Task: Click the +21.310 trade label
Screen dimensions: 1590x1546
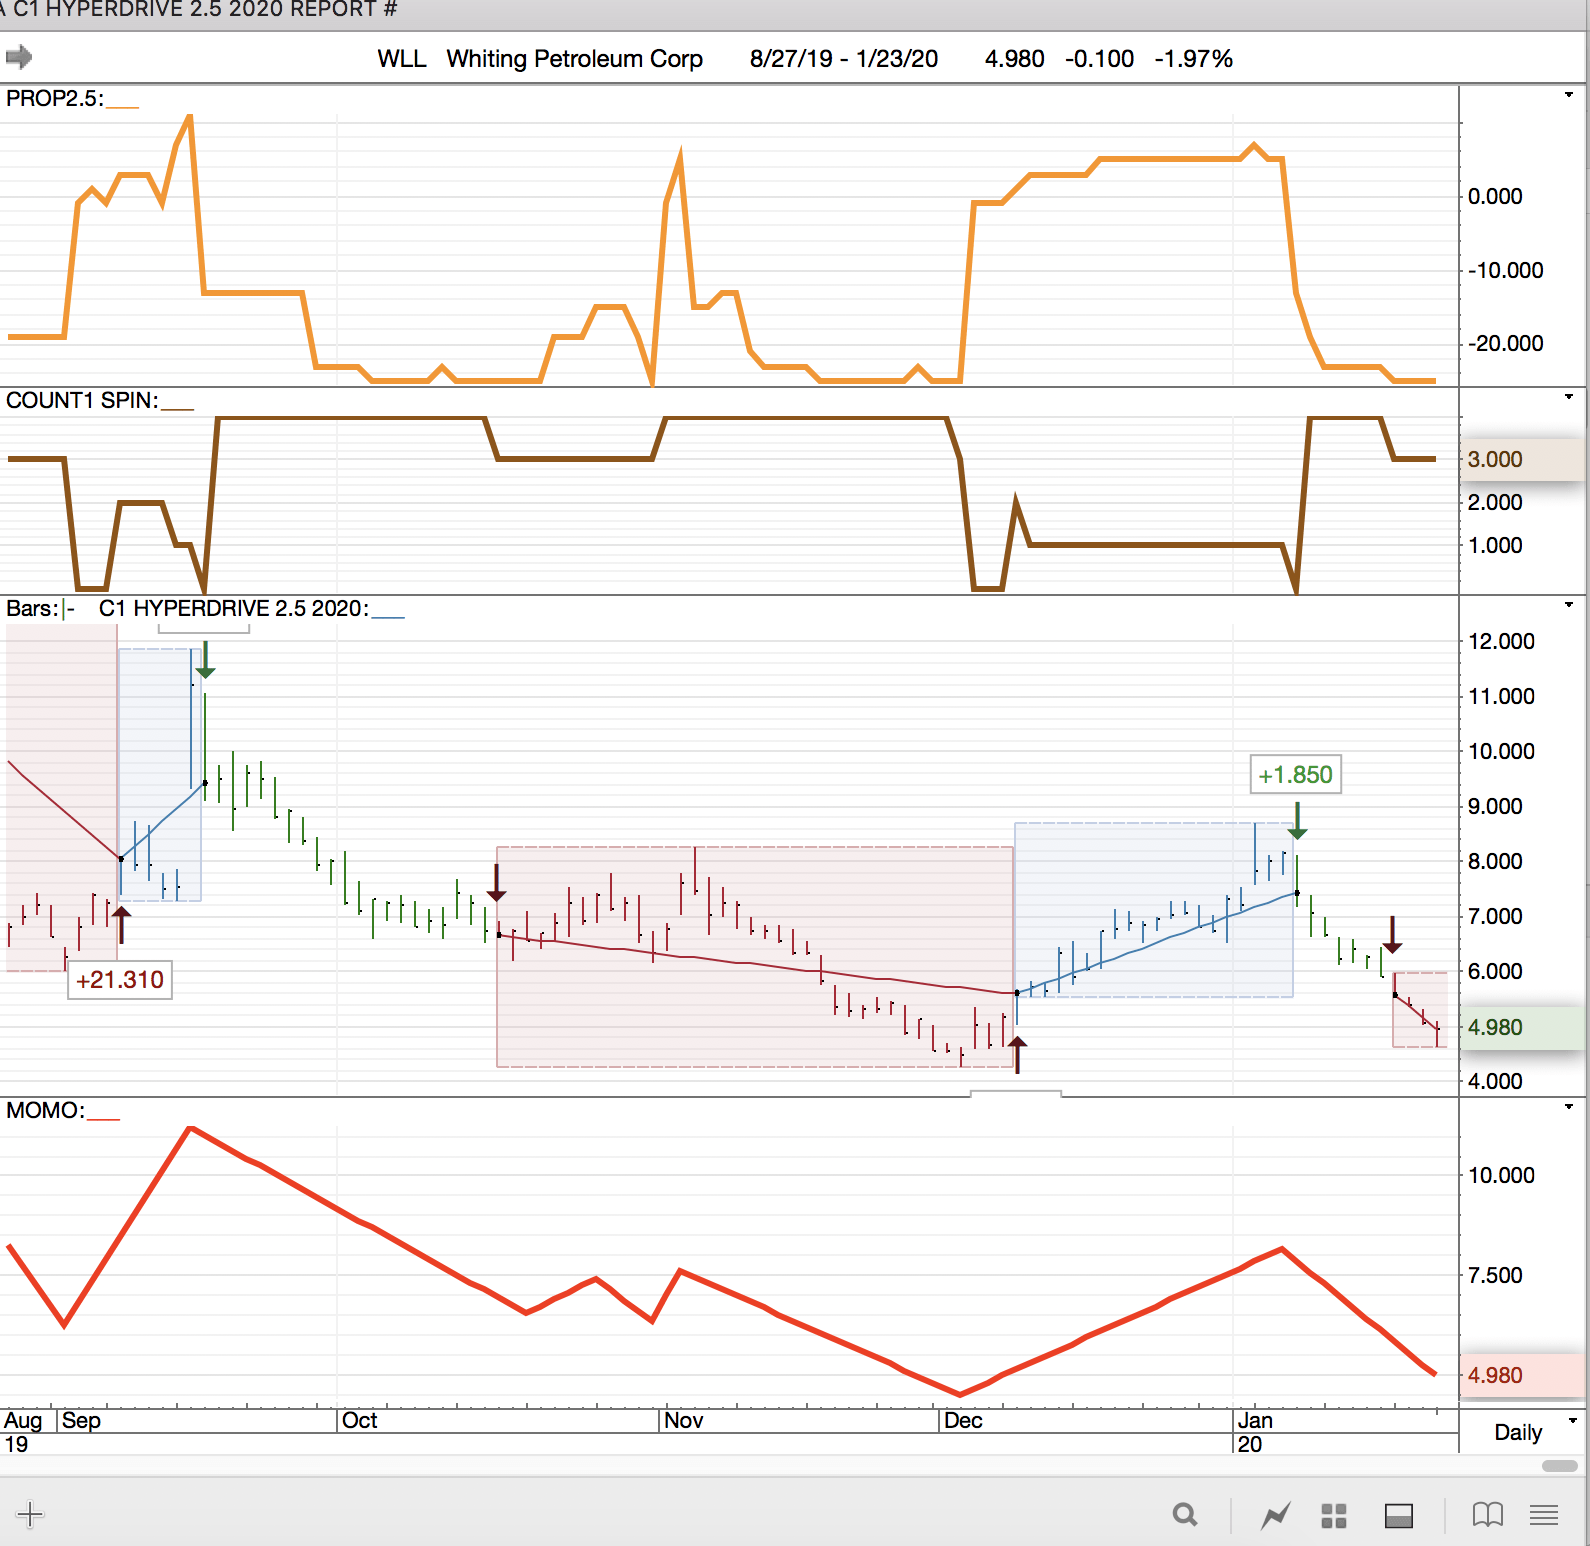Action: 120,980
